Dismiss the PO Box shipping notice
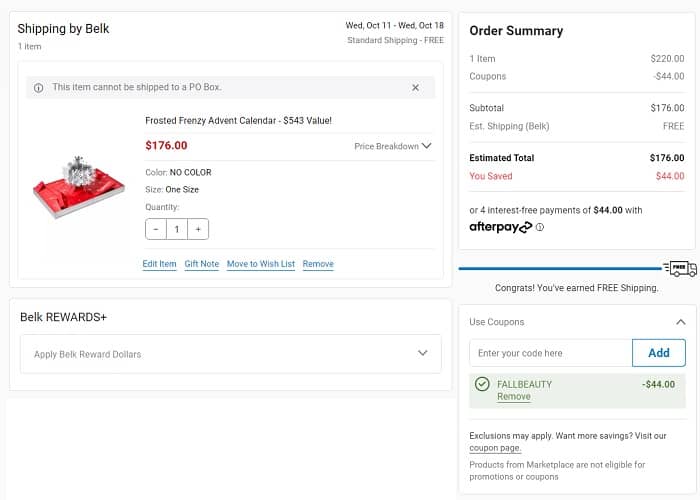This screenshot has width=700, height=500. pos(415,88)
